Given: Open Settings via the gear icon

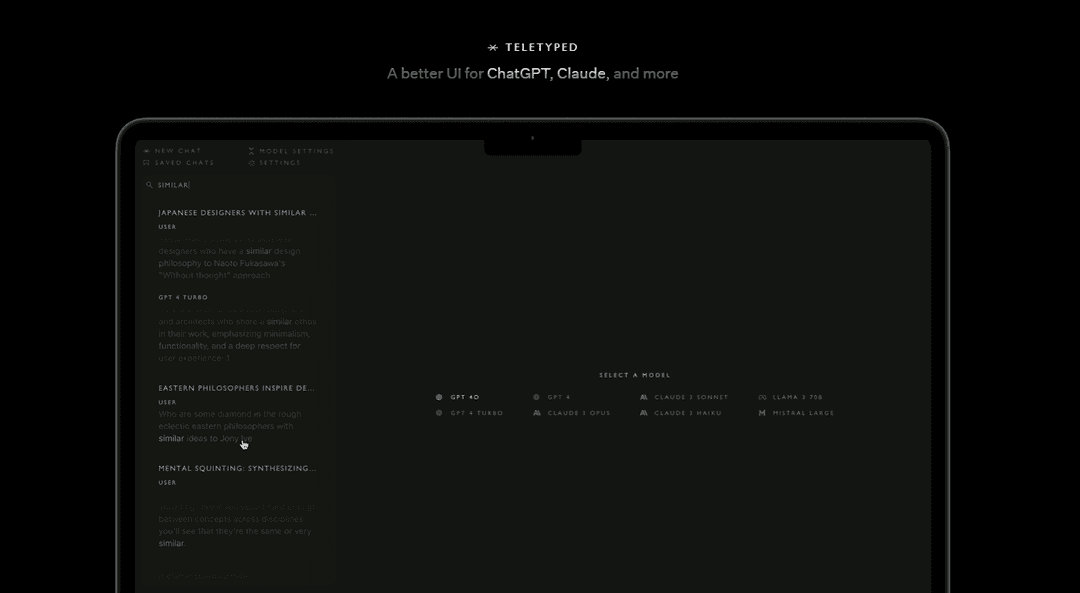Looking at the screenshot, I should [x=251, y=163].
